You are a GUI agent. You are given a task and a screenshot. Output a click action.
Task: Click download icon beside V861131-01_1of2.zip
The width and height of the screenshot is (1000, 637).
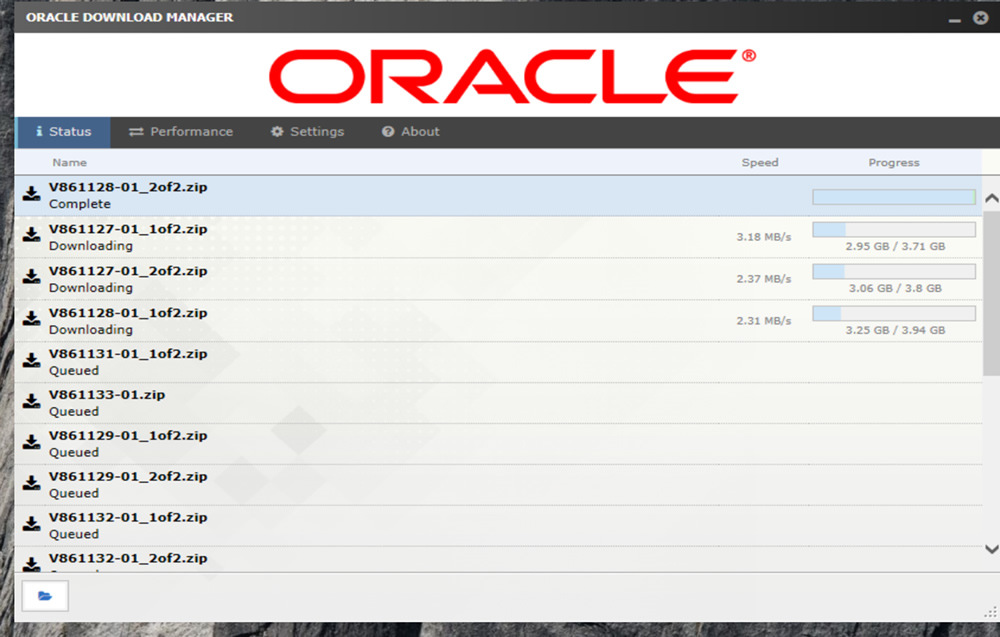click(32, 362)
